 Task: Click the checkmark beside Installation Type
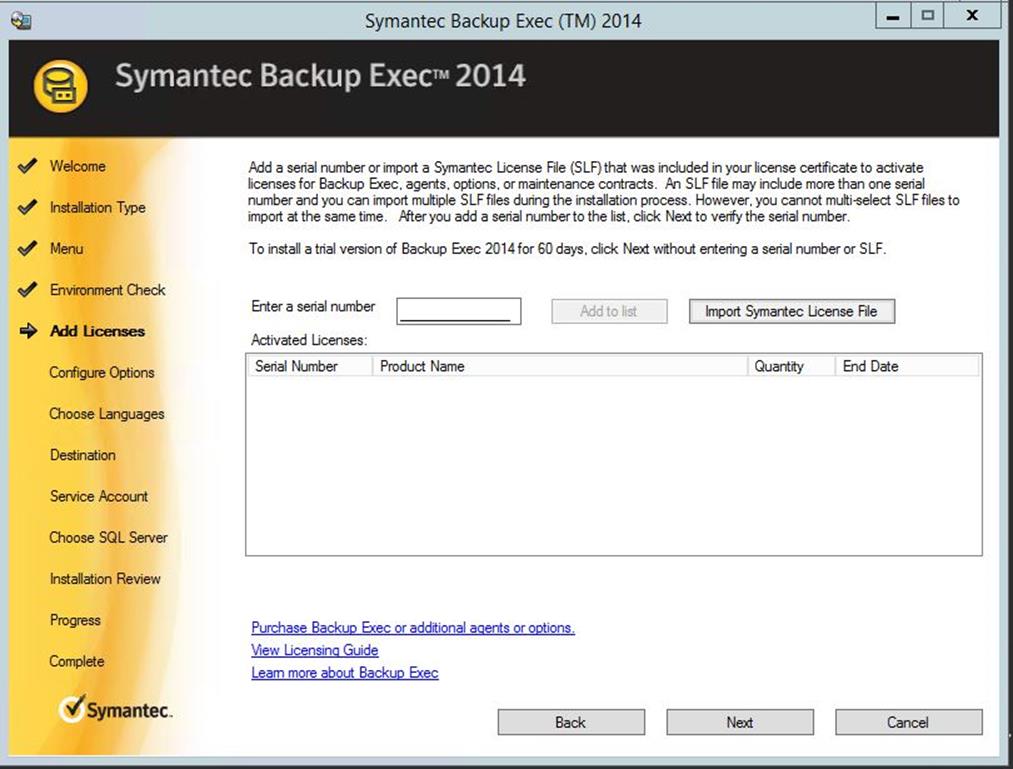tap(27, 207)
